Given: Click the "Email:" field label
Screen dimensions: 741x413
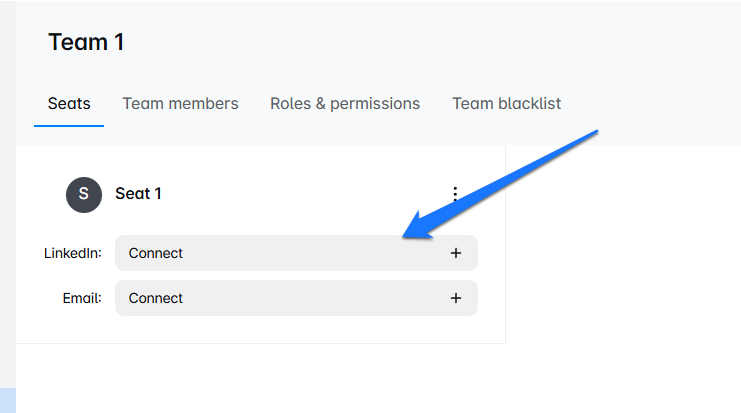Looking at the screenshot, I should pyautogui.click(x=83, y=298).
